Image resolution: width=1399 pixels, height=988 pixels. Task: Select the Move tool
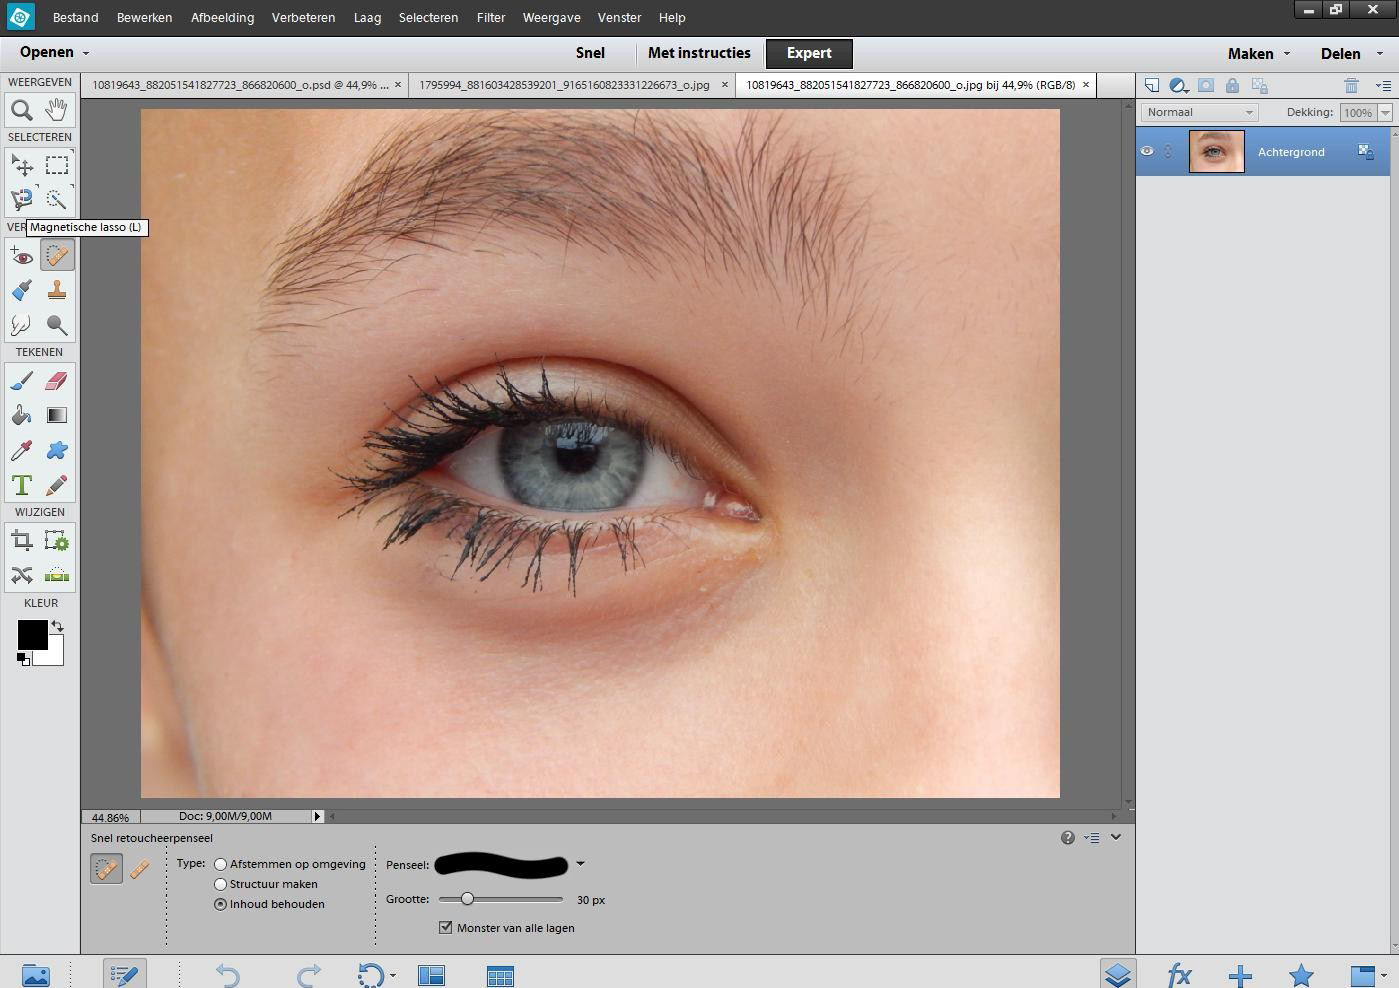(x=22, y=165)
